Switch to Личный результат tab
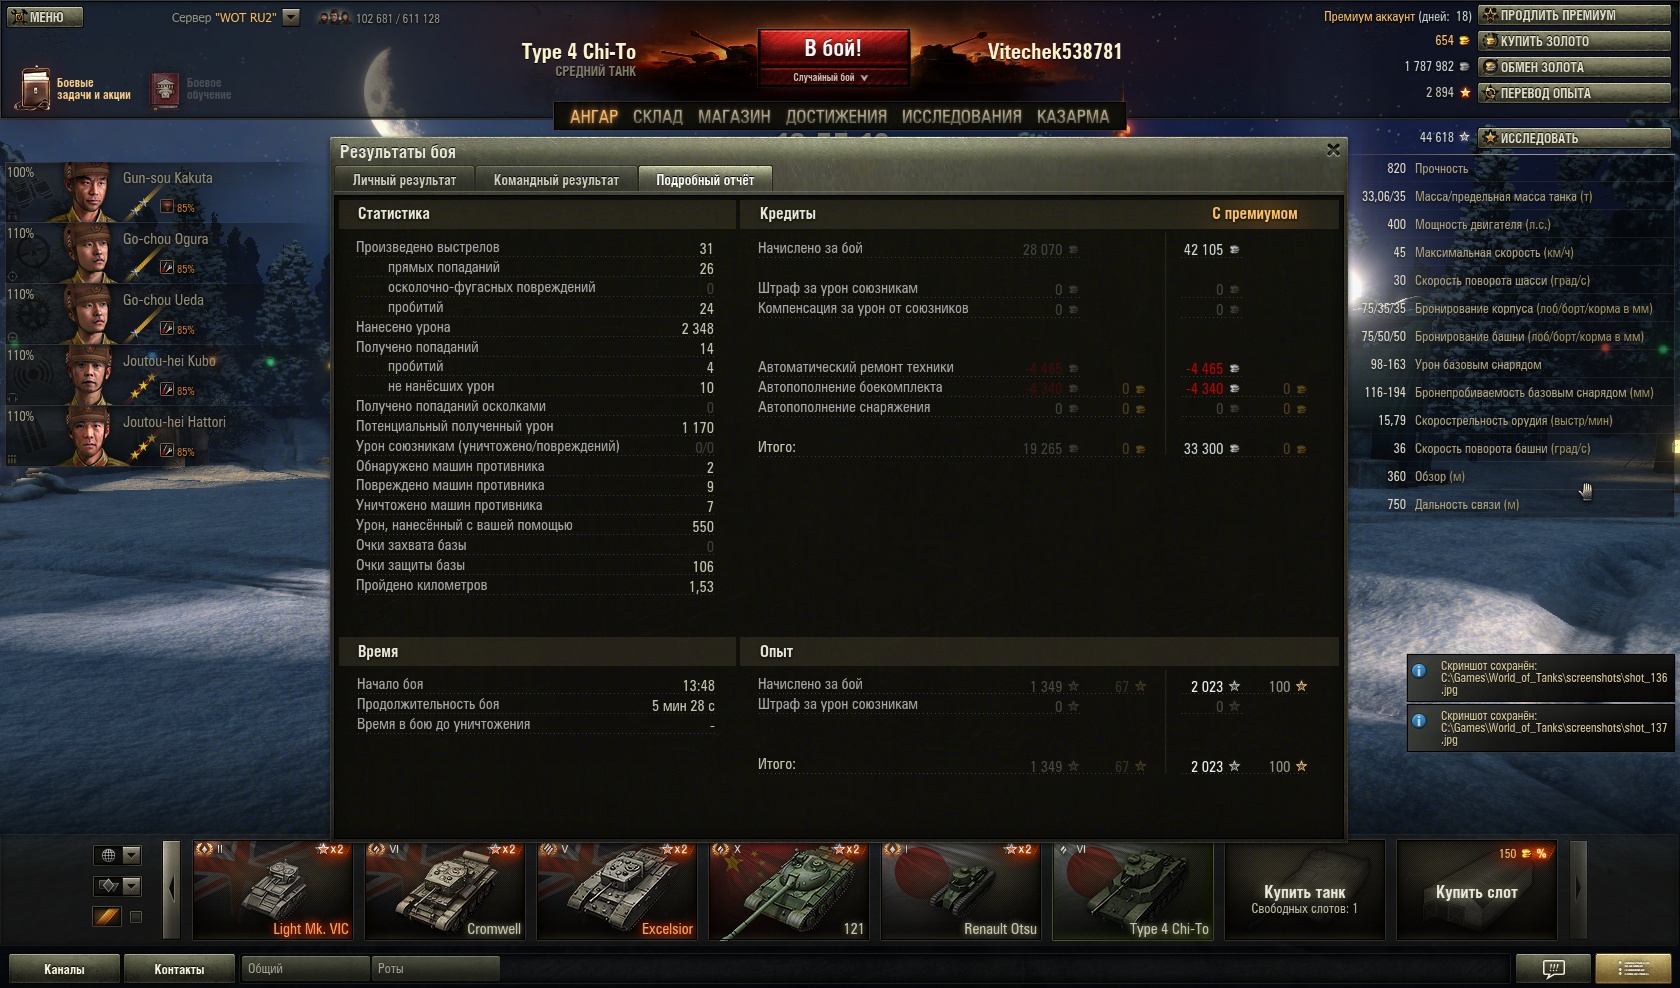Image resolution: width=1680 pixels, height=988 pixels. pos(404,180)
